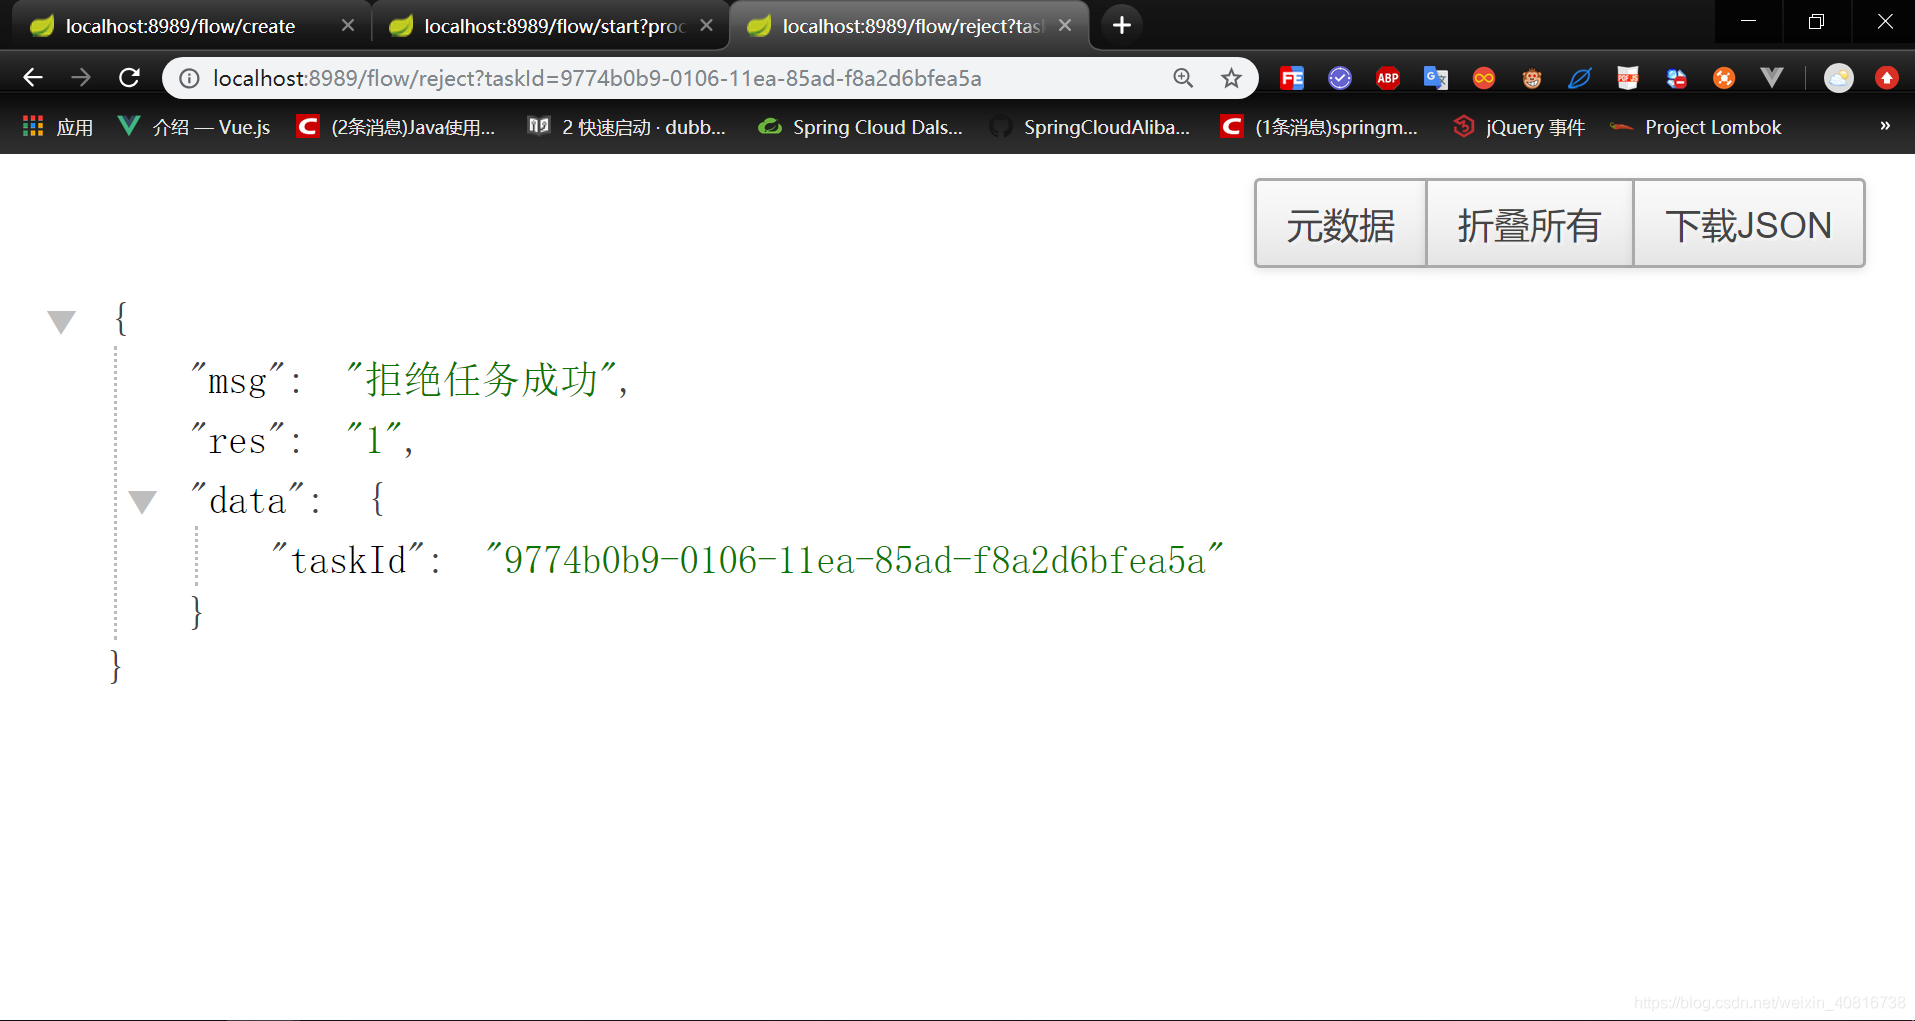Viewport: 1915px width, 1021px height.
Task: Click the blue feather extension icon
Action: pyautogui.click(x=1580, y=78)
